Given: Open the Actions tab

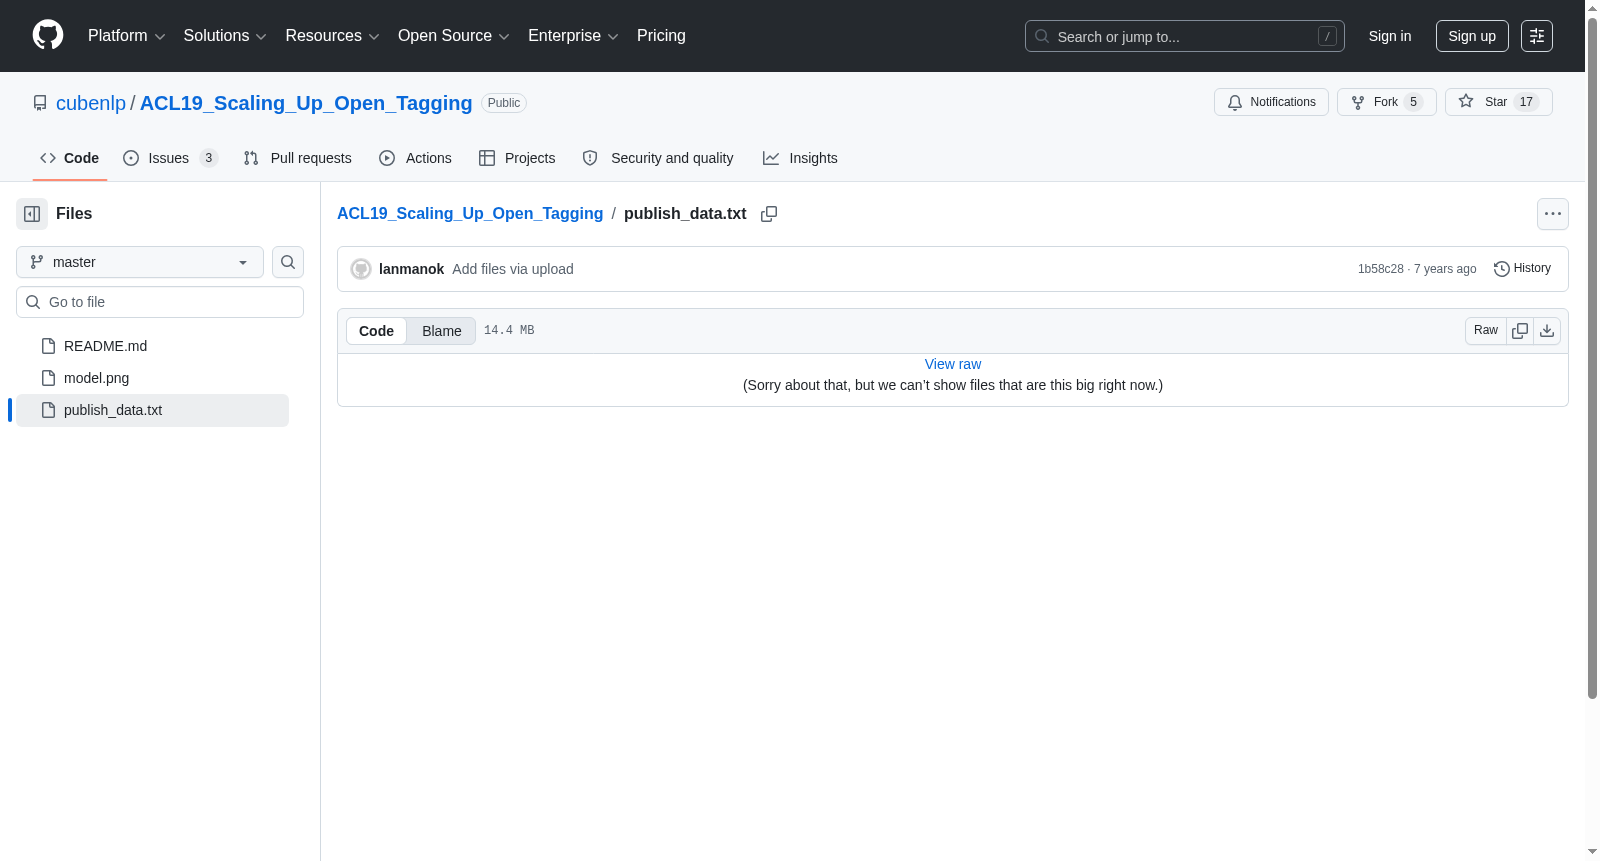Looking at the screenshot, I should tap(415, 158).
